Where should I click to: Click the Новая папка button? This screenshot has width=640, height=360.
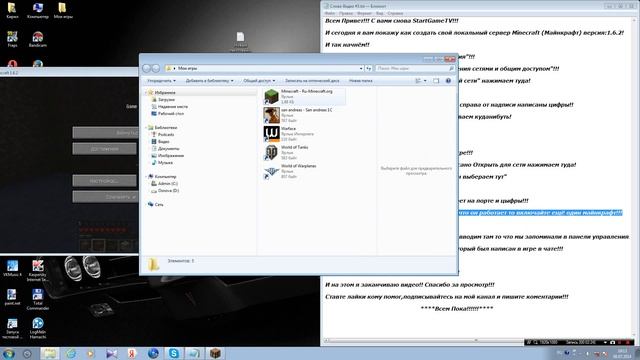(x=360, y=81)
